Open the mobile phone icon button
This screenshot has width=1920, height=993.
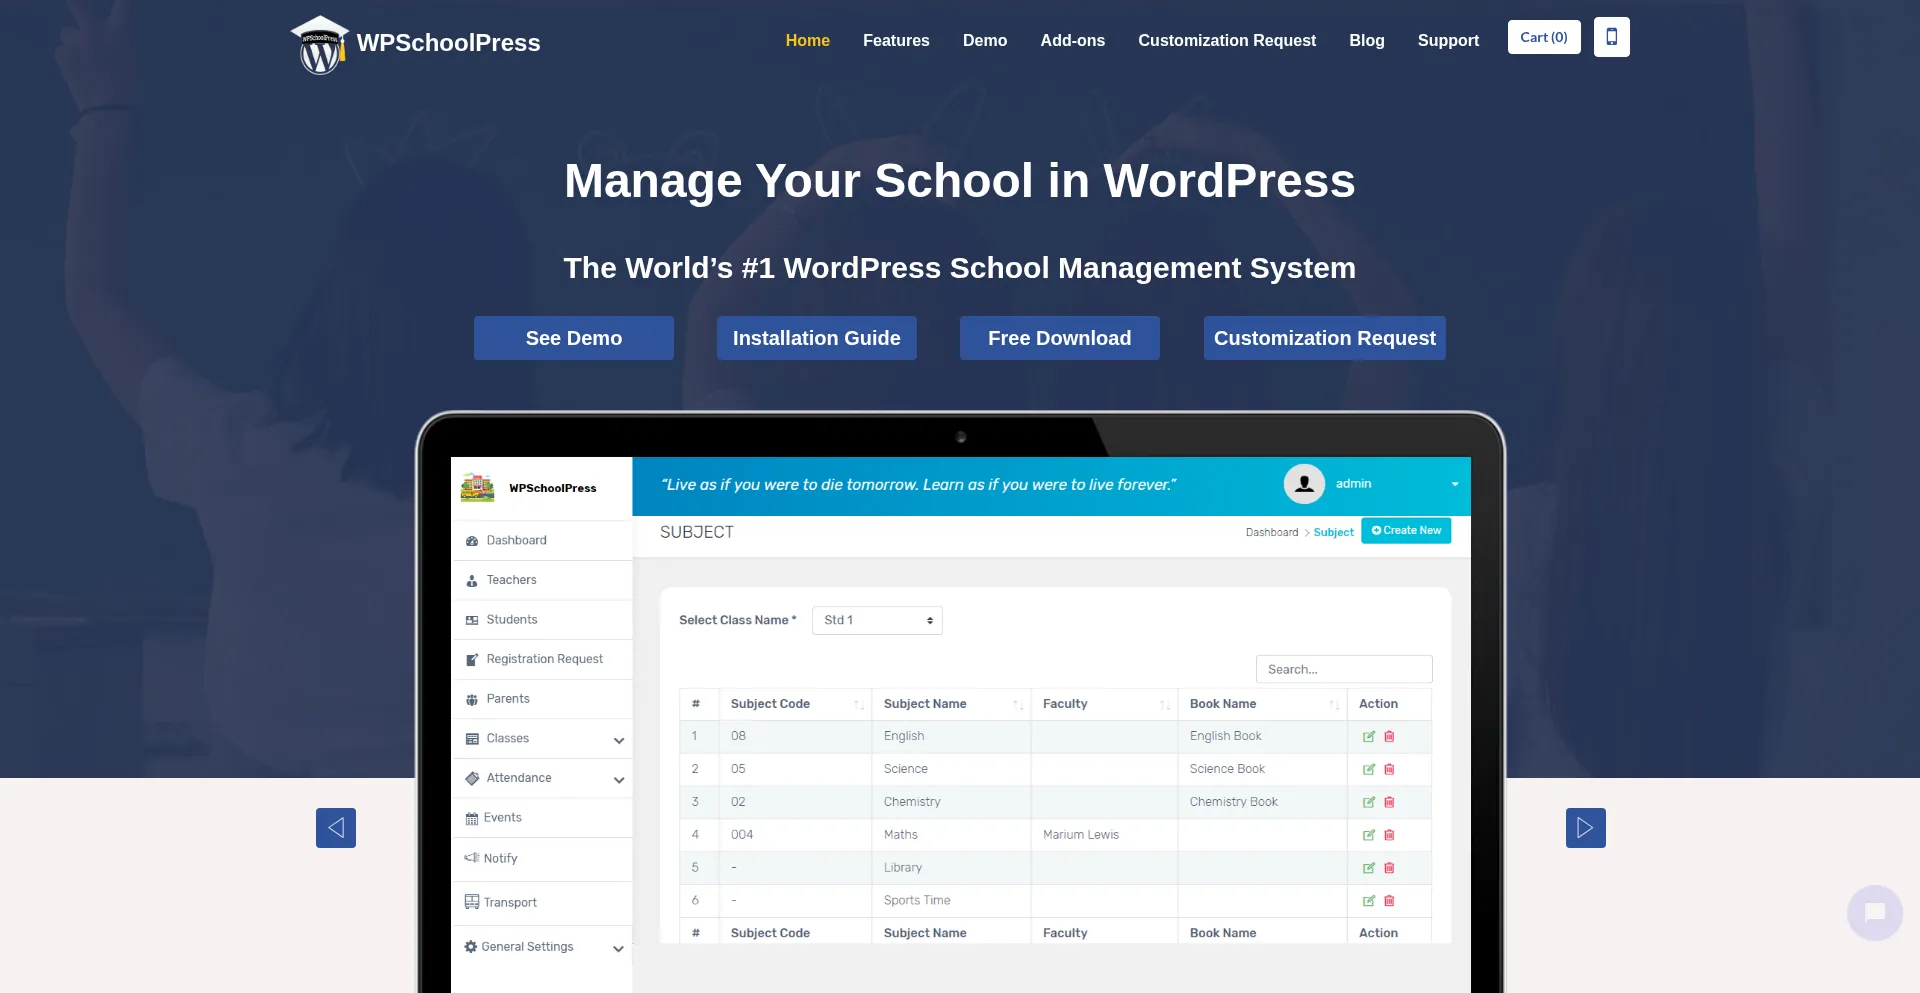point(1611,37)
